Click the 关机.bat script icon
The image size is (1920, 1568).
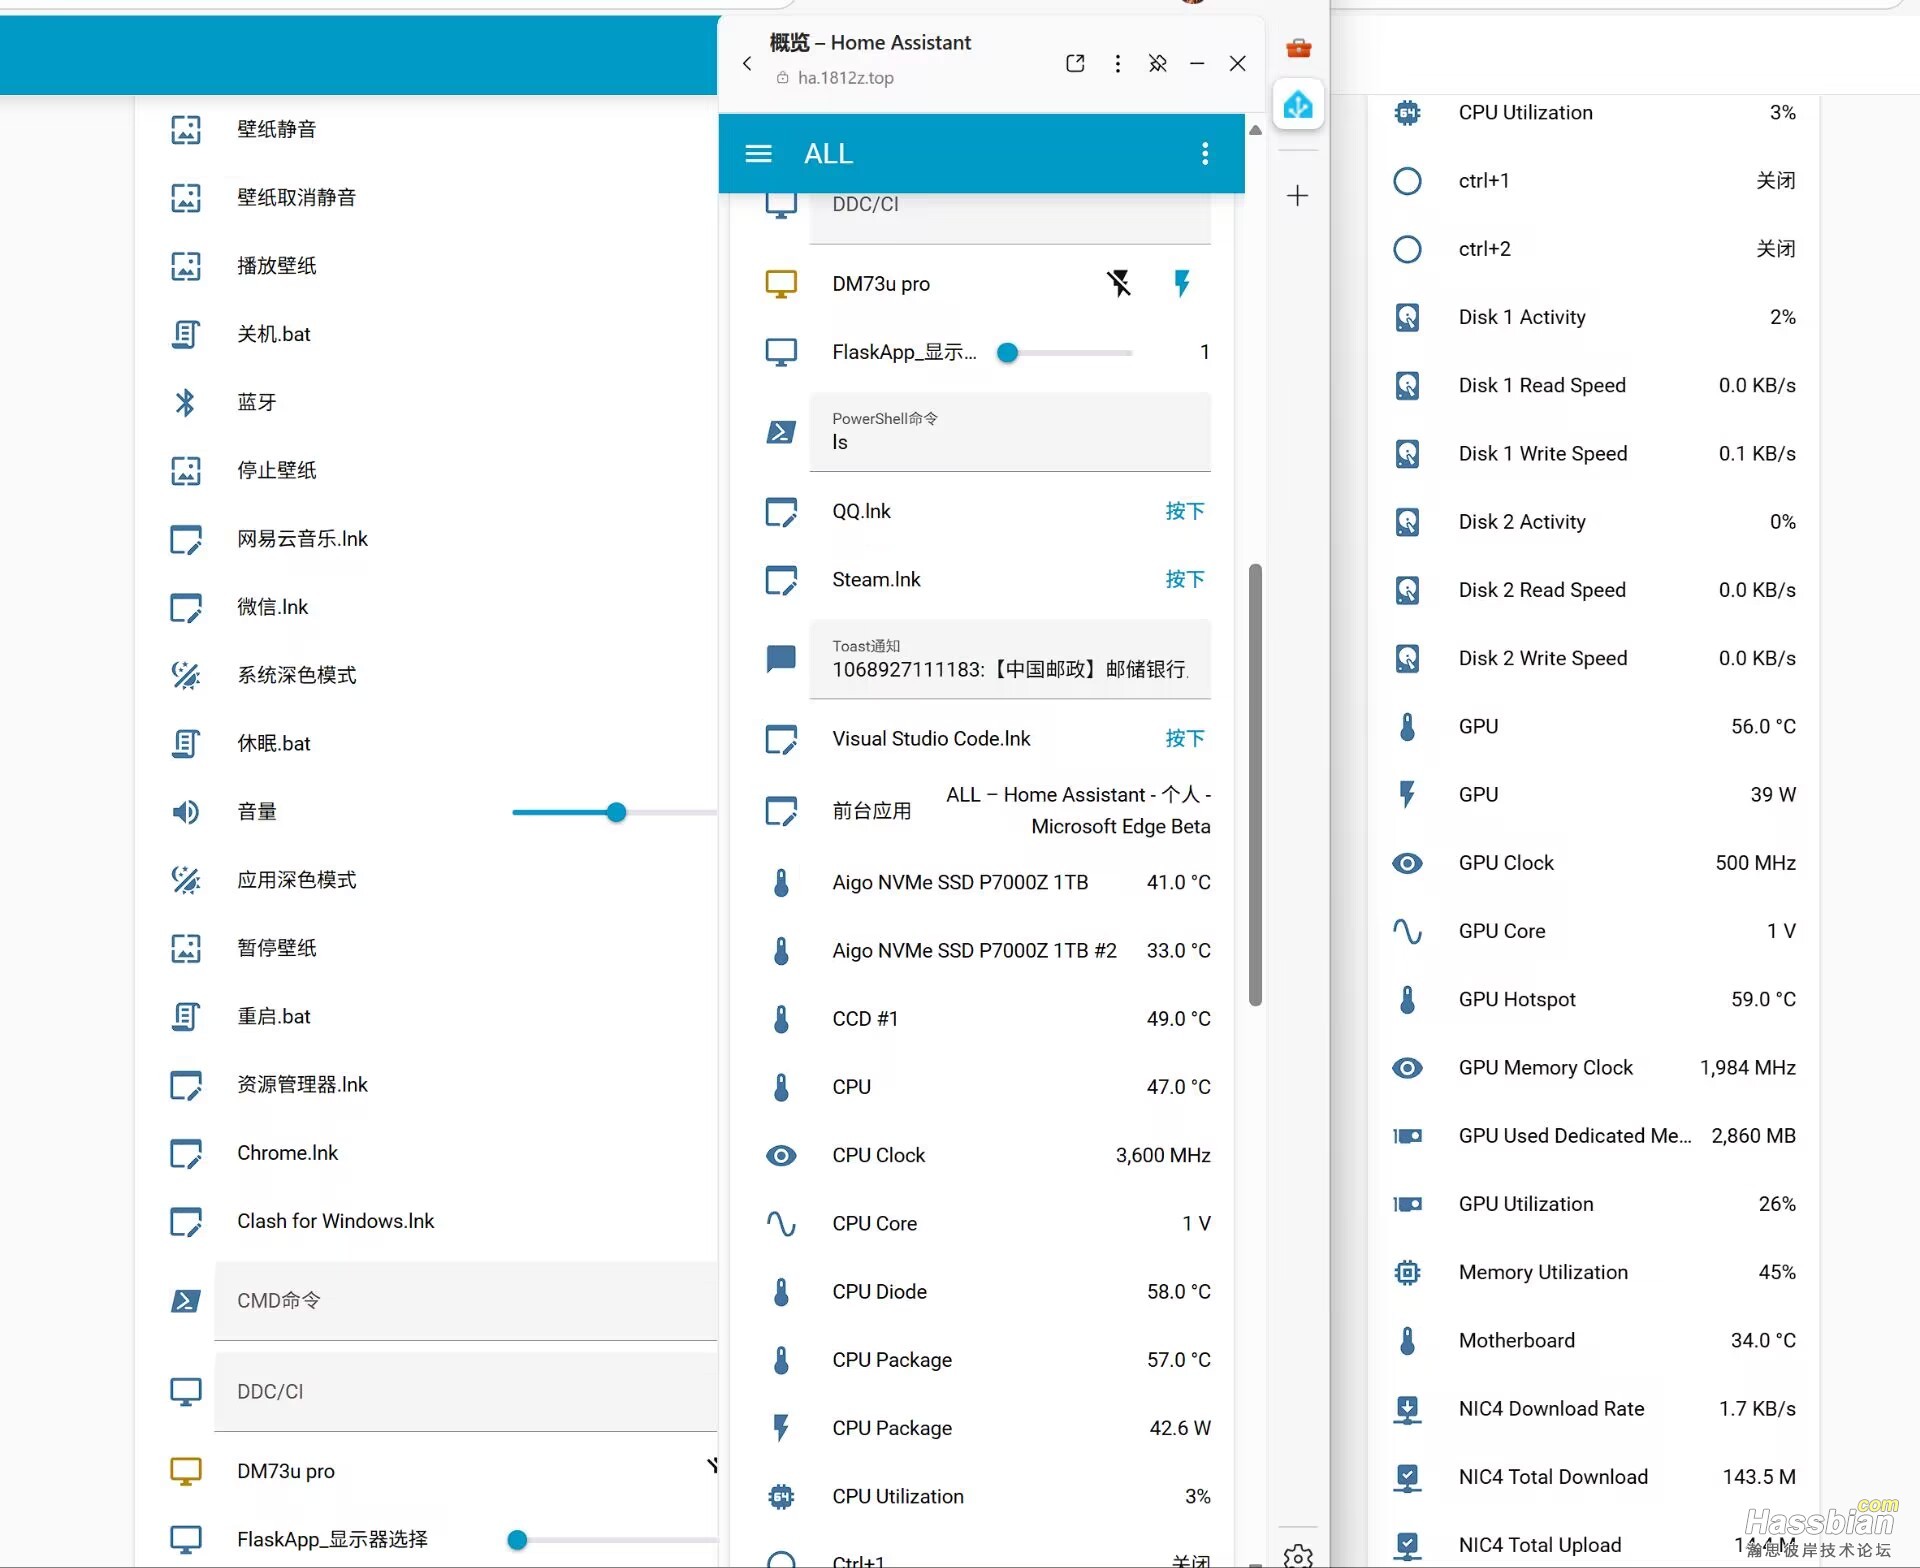pos(185,334)
